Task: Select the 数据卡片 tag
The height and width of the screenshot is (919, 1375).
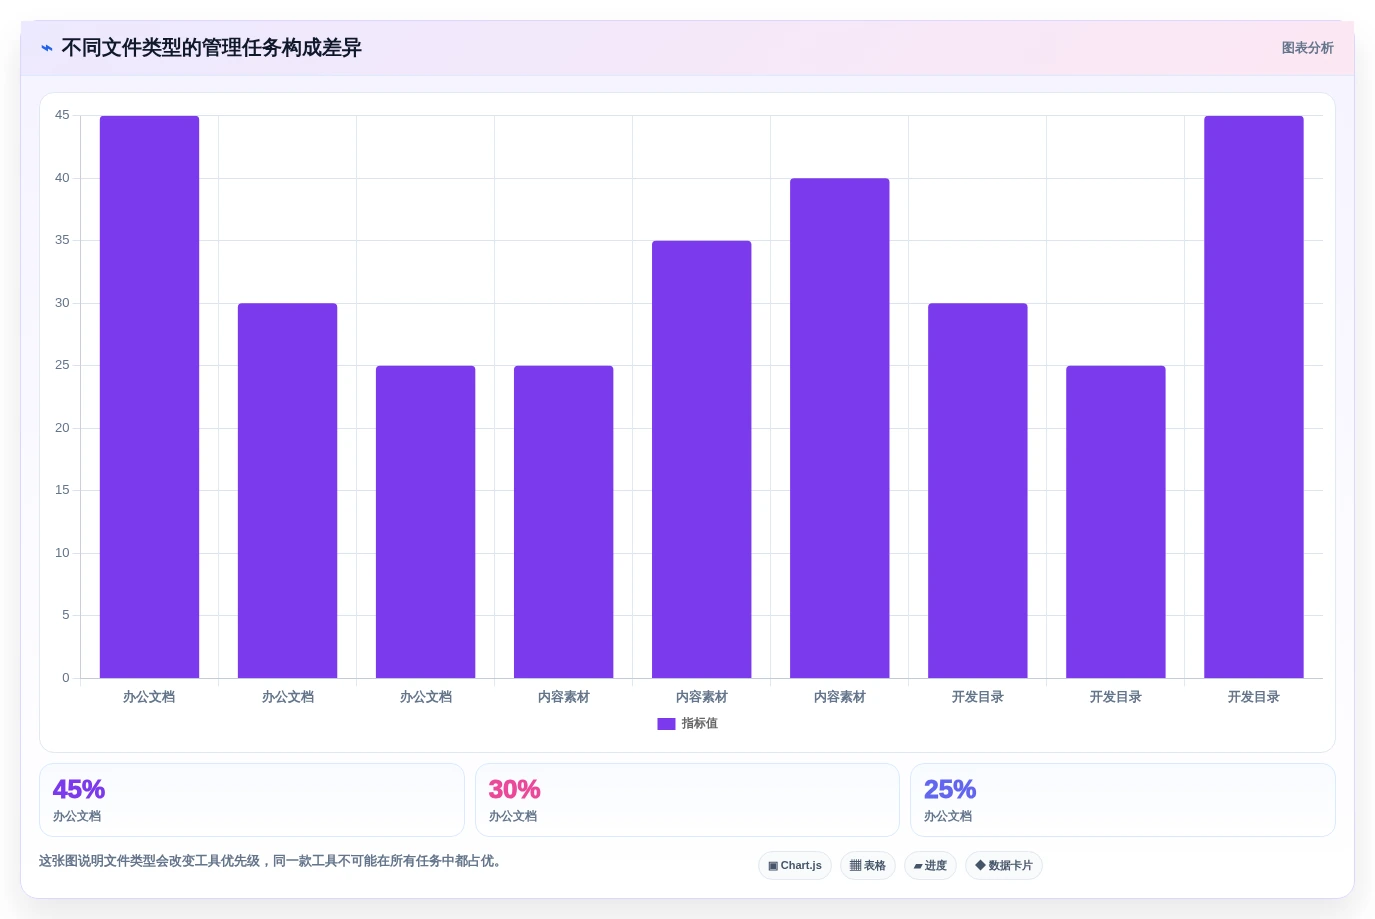Action: point(1004,866)
